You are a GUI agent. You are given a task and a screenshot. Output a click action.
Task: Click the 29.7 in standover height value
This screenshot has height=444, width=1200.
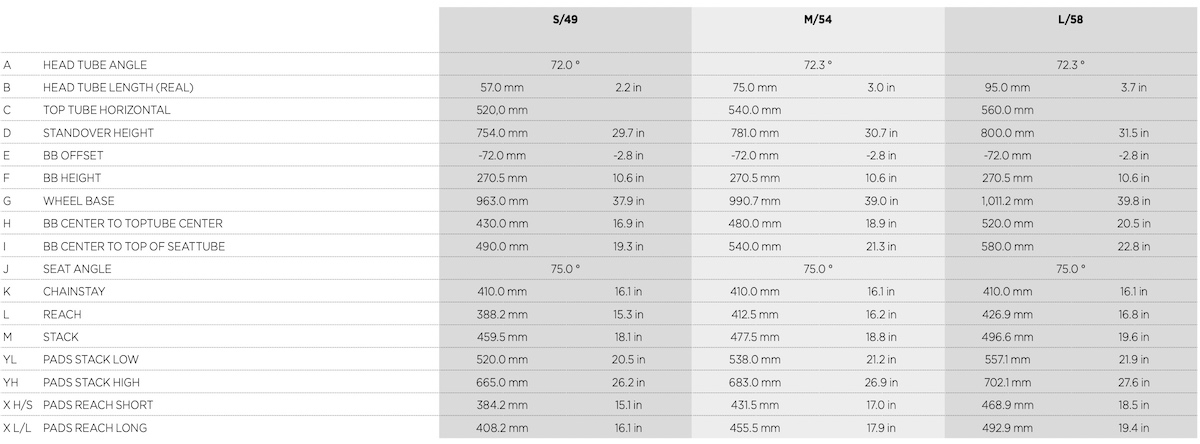[x=628, y=133]
